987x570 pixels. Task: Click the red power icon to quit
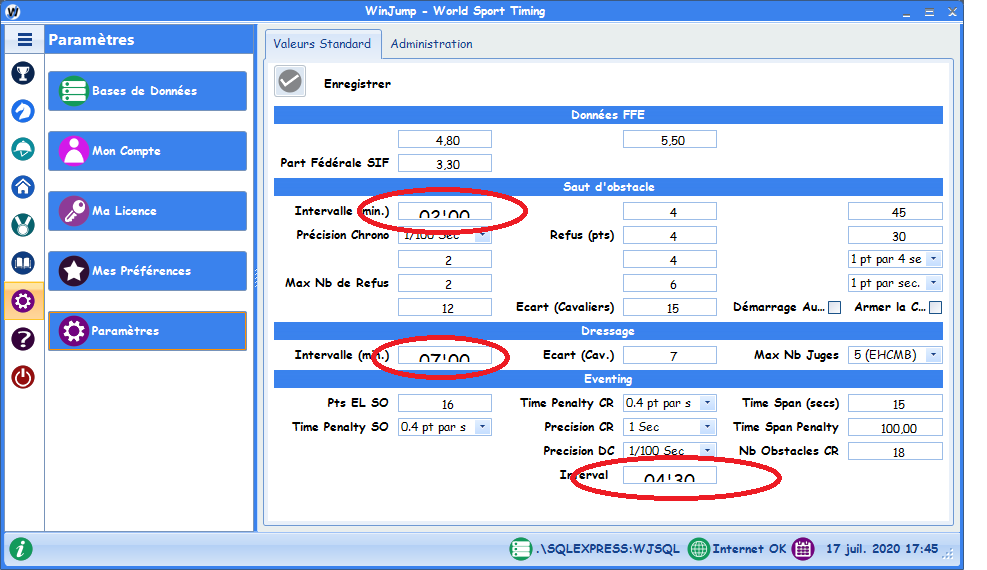23,377
